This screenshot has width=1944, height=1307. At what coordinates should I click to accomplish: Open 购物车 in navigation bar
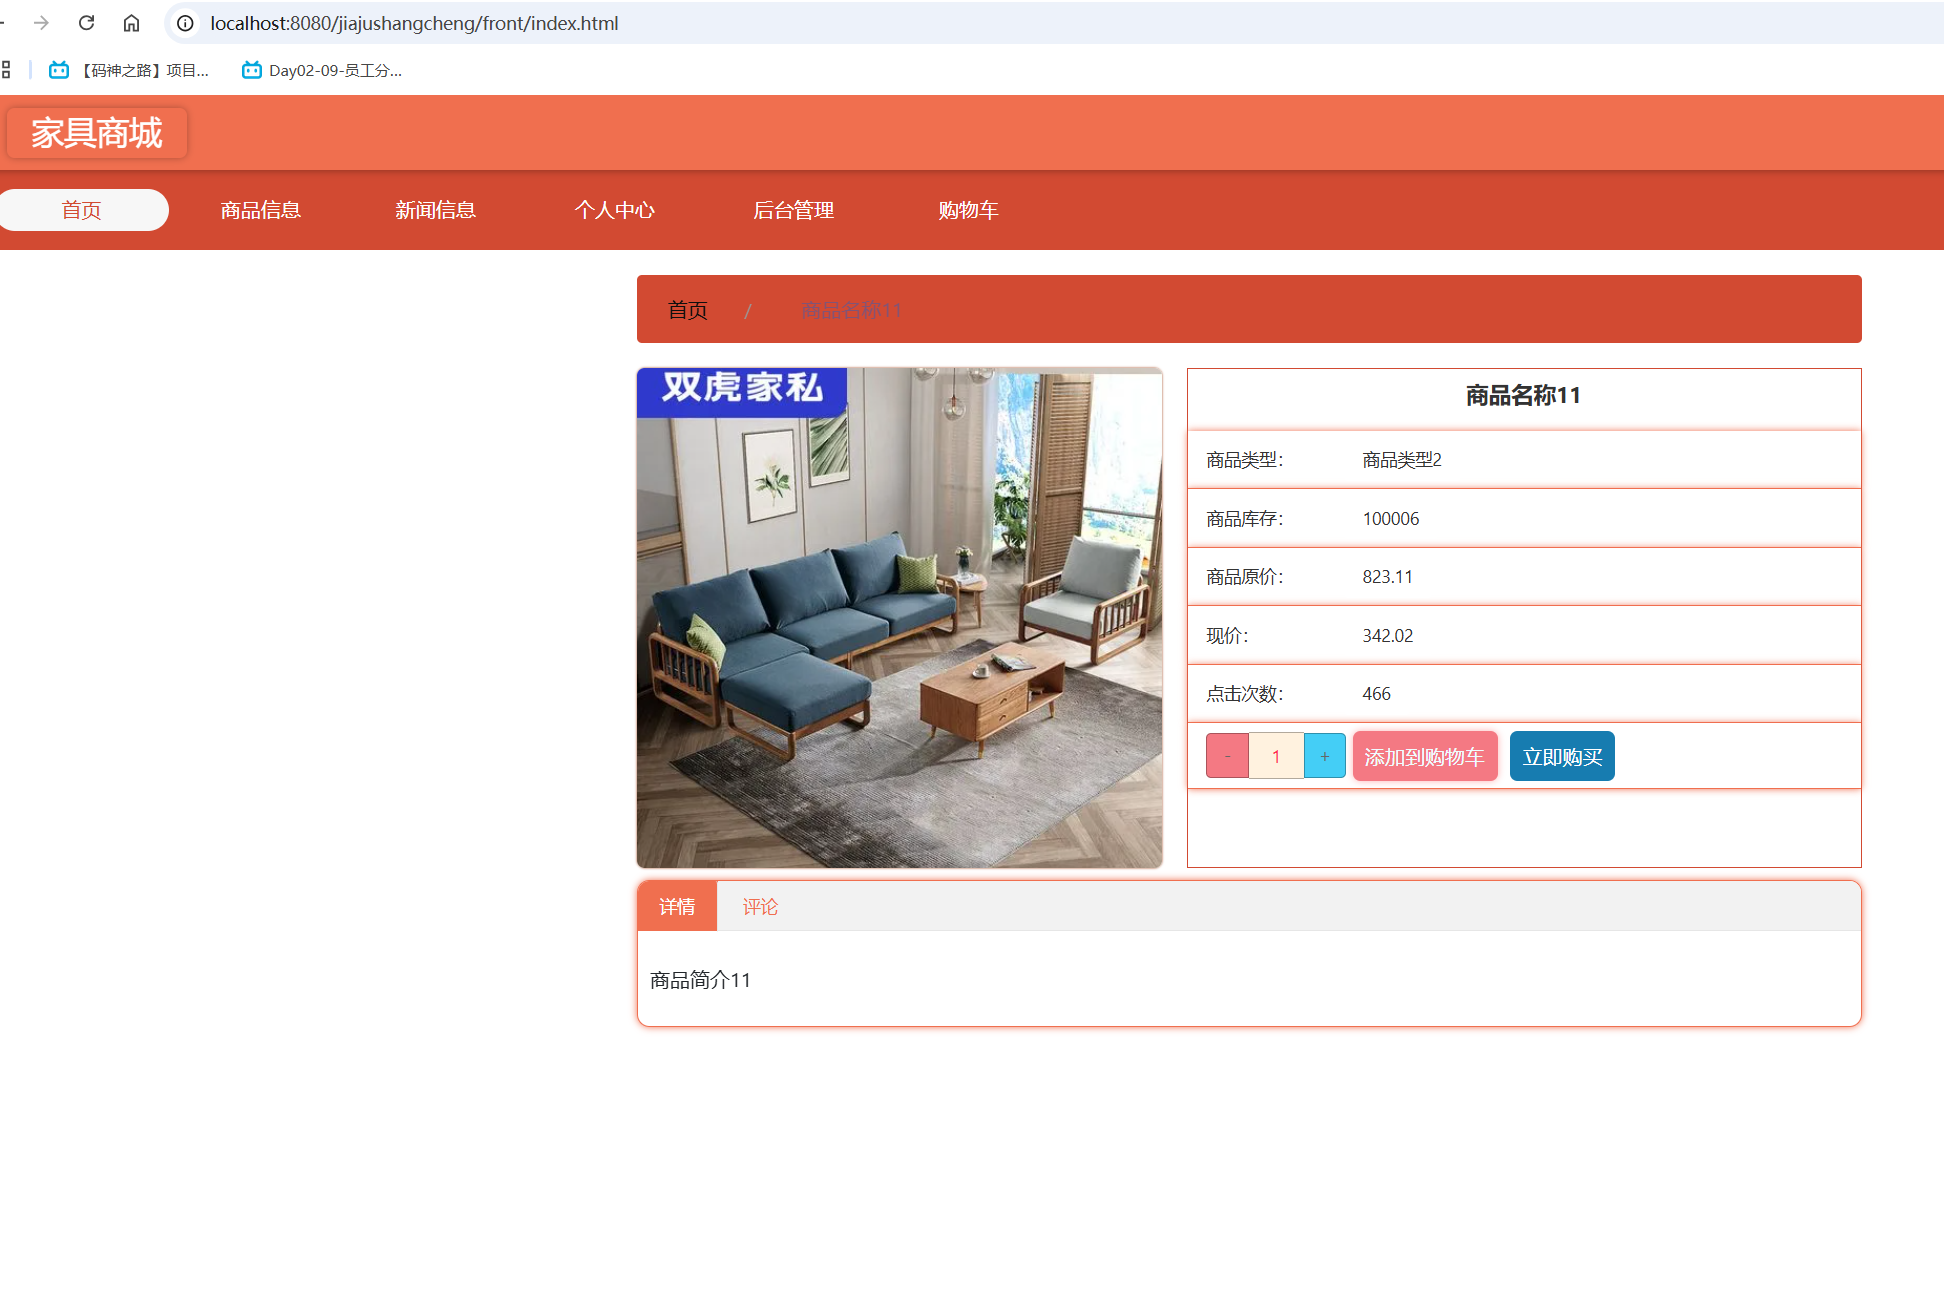(968, 210)
